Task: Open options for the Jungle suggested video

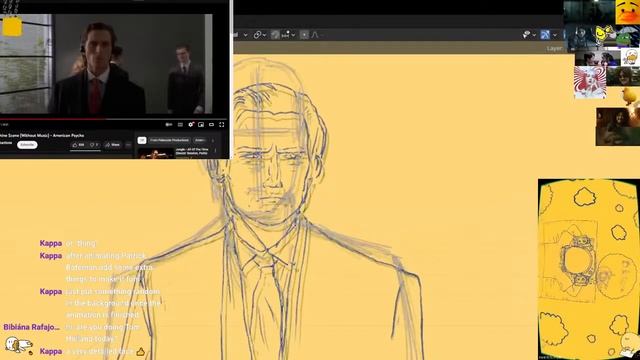Action: [x=216, y=151]
